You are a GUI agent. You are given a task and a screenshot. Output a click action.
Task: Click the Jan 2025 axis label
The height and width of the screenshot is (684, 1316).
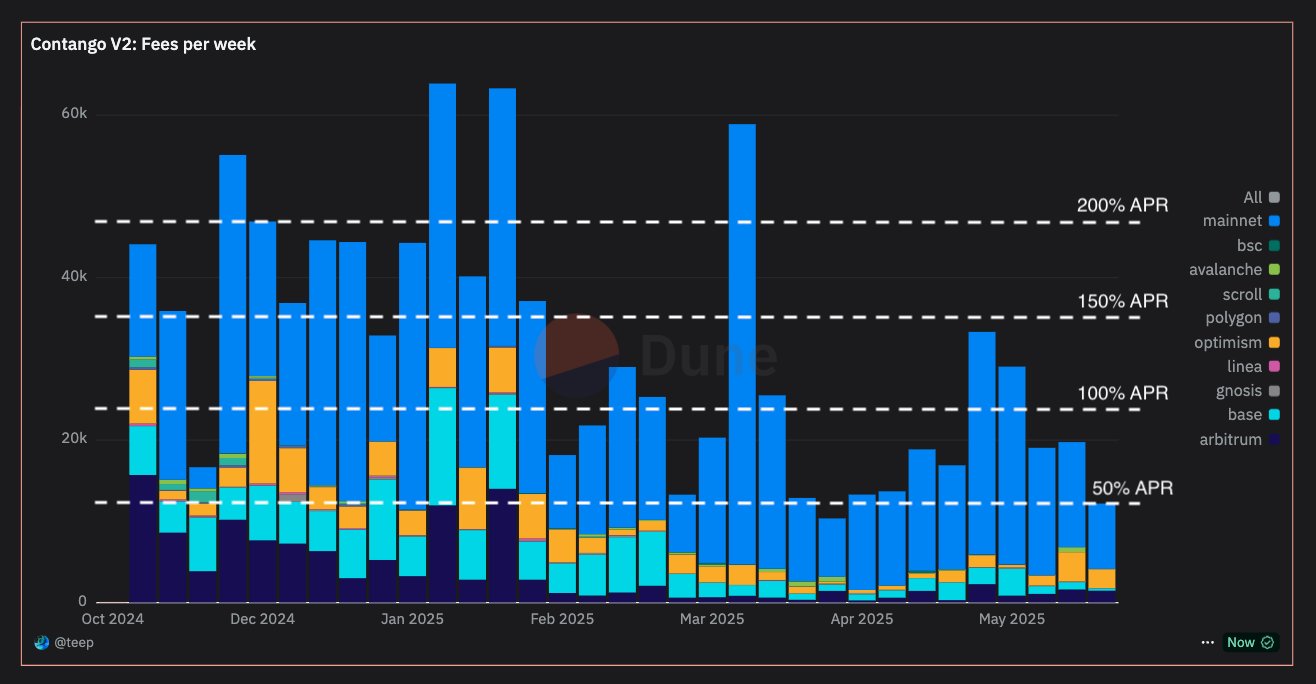click(x=412, y=619)
